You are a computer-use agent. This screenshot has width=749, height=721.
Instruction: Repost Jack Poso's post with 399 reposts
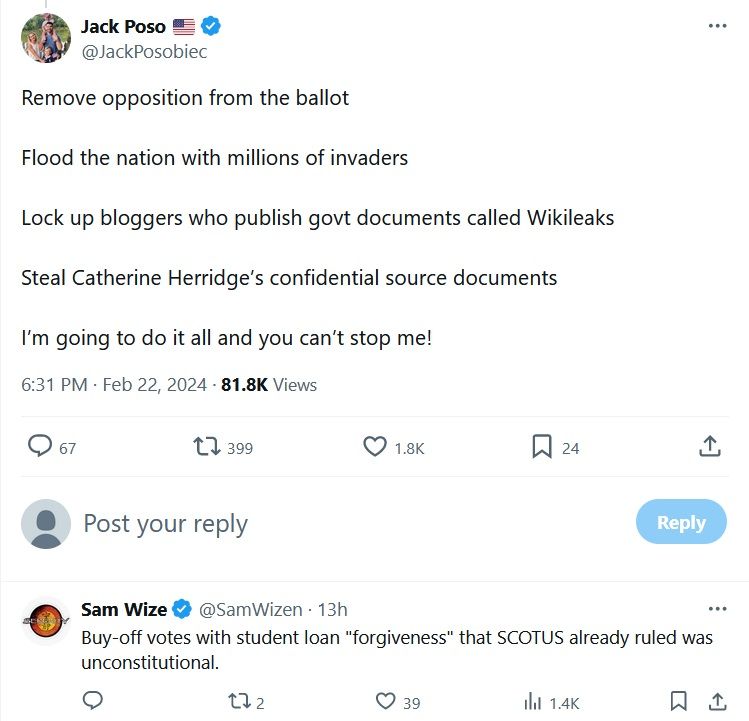207,447
